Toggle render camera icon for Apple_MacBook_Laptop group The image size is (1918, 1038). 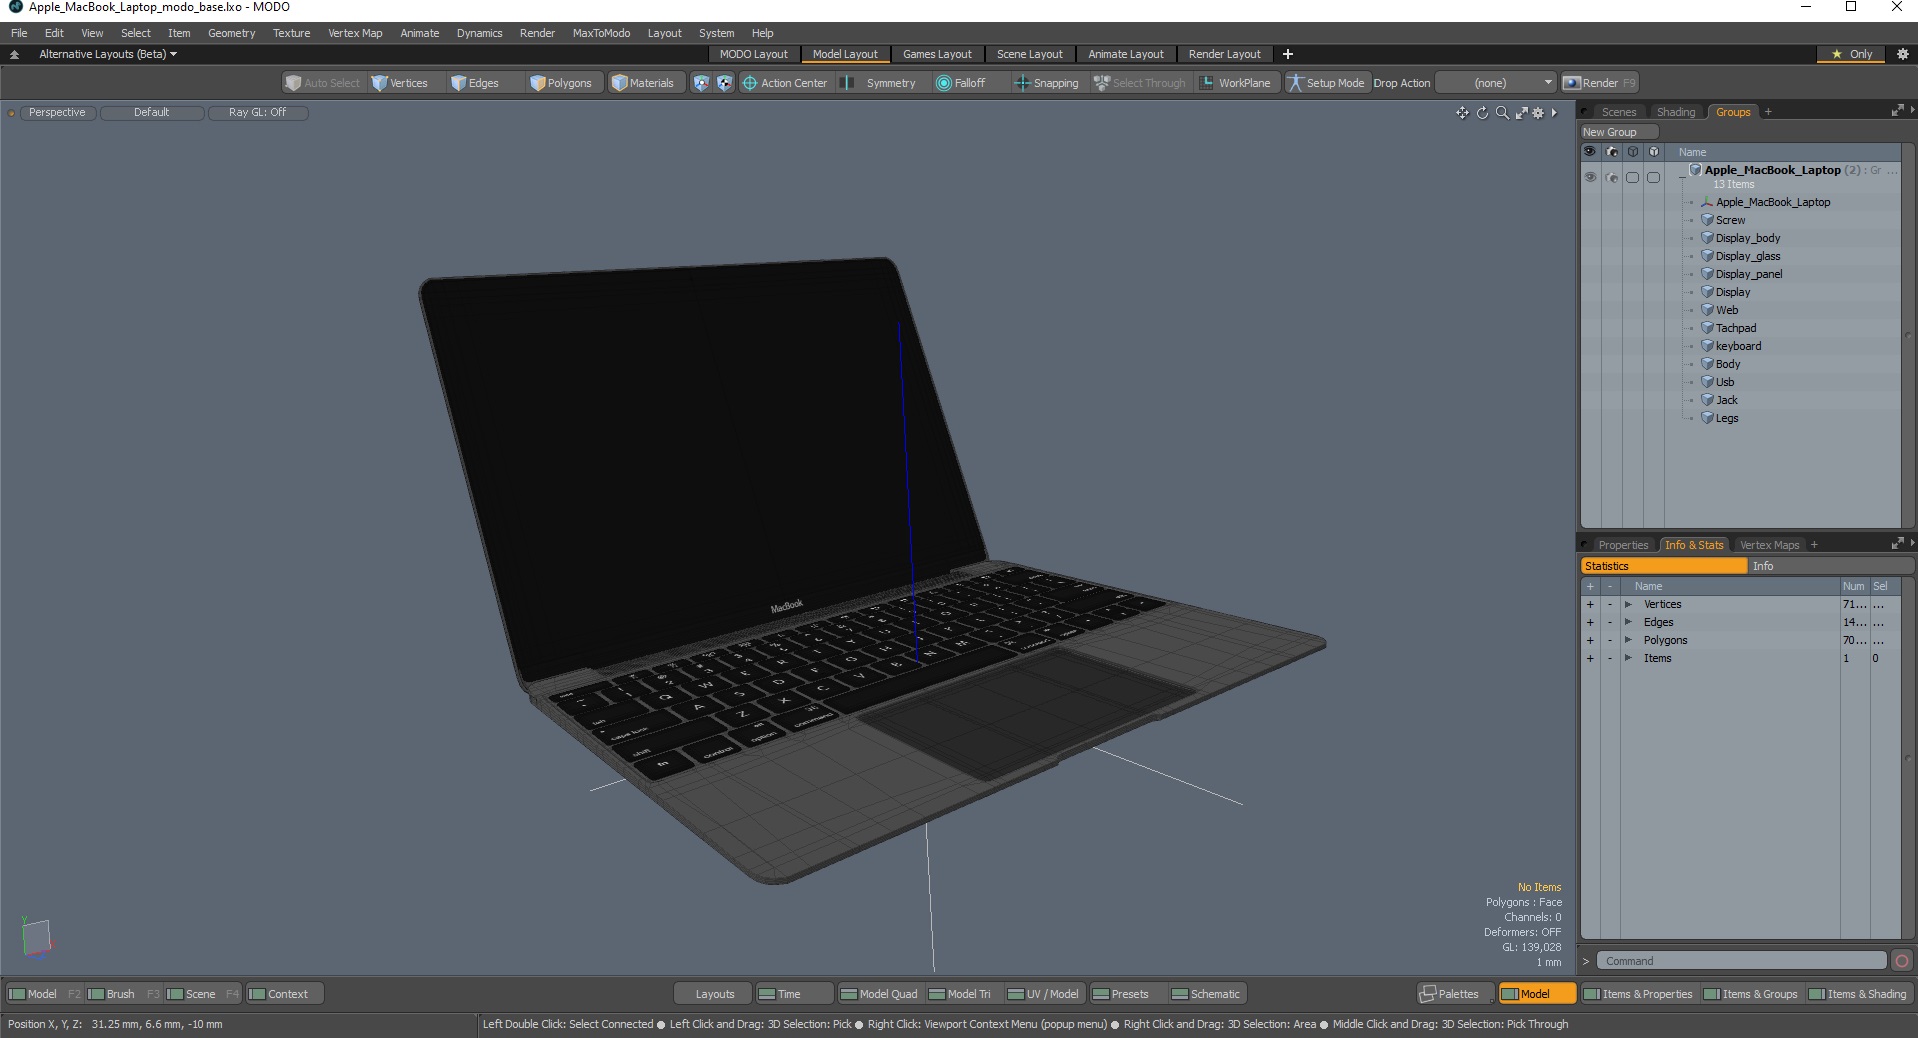pyautogui.click(x=1611, y=177)
